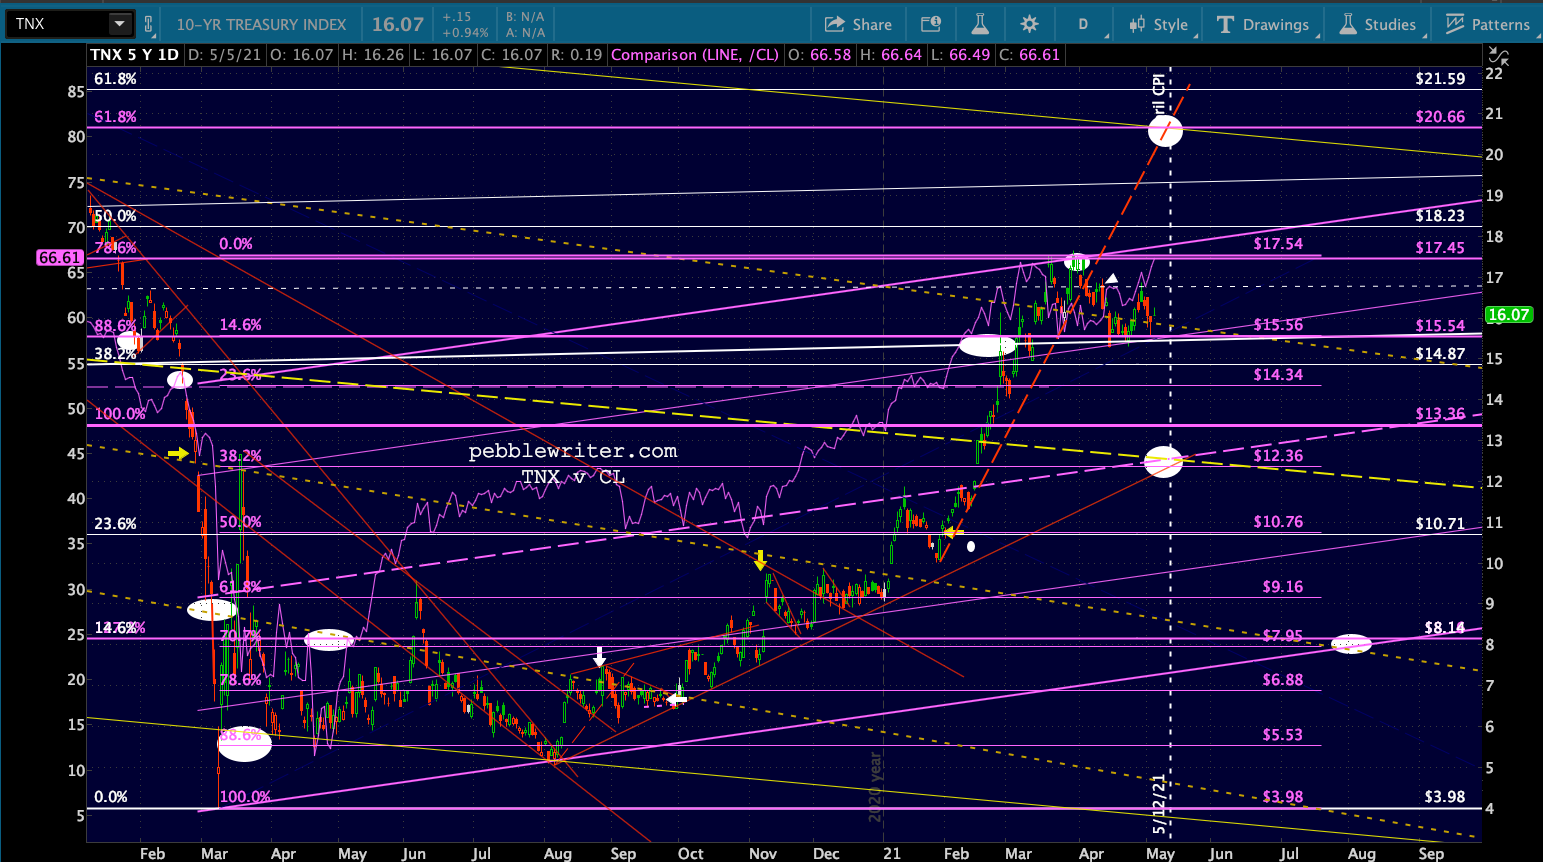
Task: Open the D timeframe dropdown
Action: coord(1083,24)
